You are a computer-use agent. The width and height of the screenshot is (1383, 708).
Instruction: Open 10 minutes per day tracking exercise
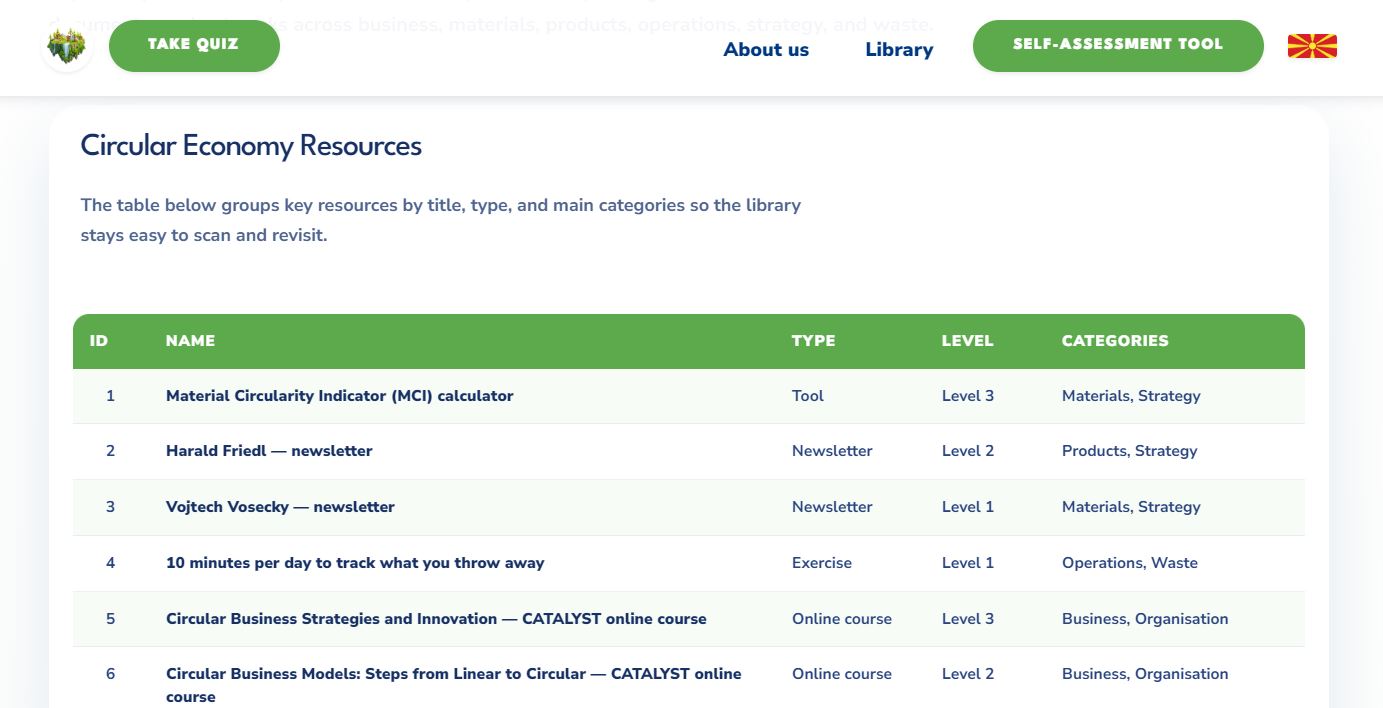[x=355, y=563]
